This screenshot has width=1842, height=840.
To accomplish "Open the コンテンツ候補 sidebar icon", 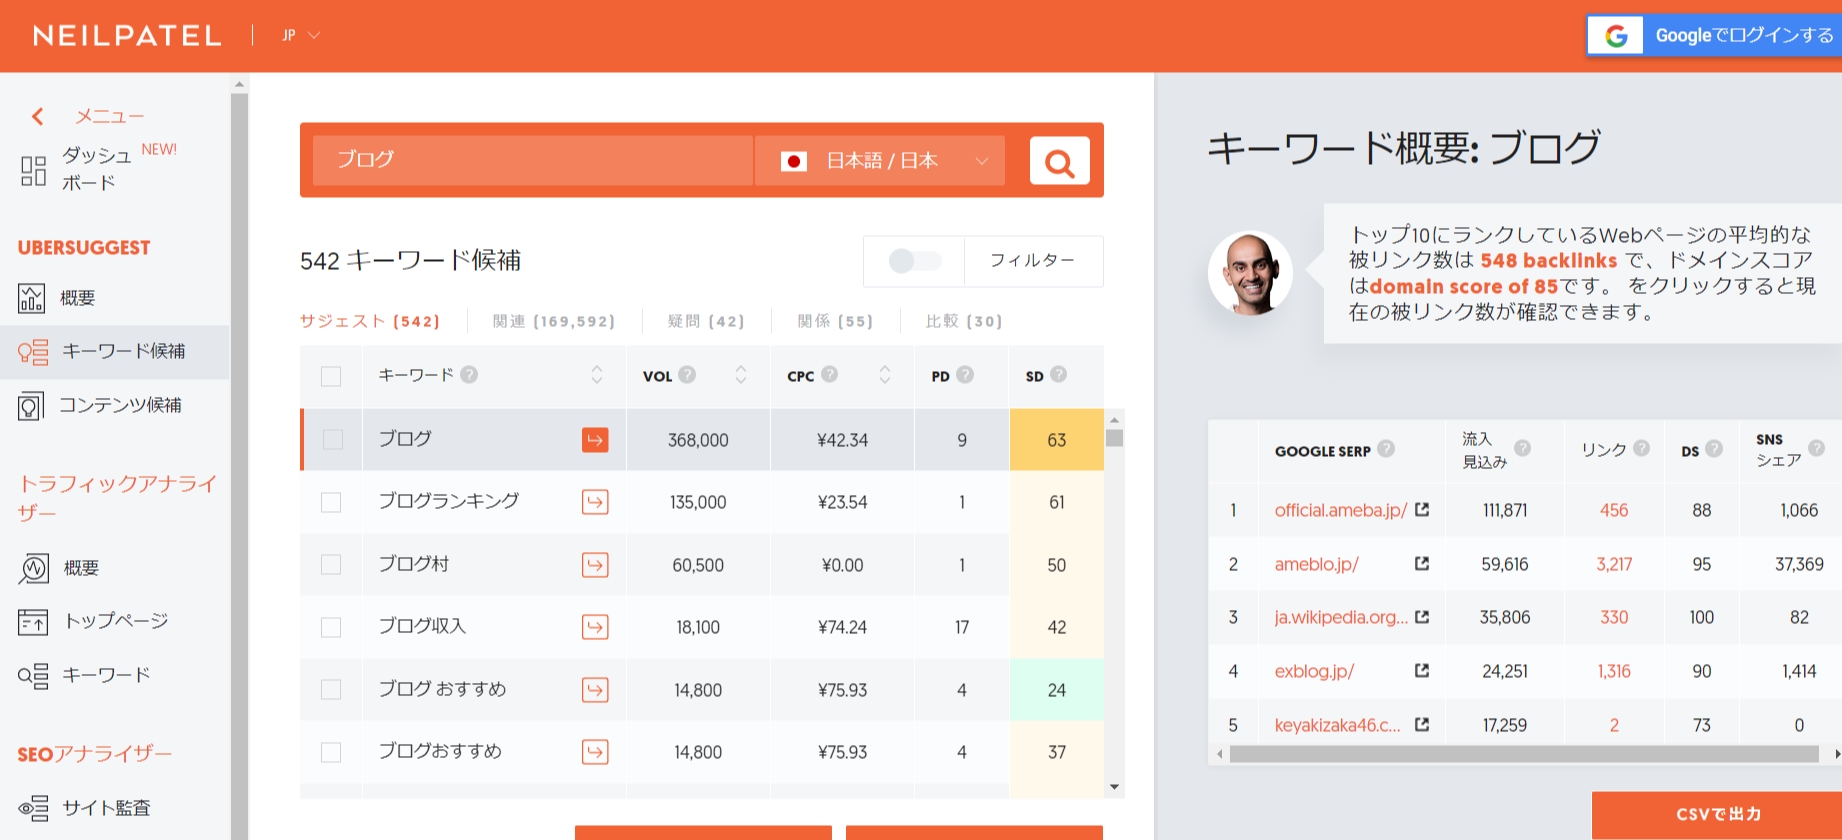I will (x=31, y=406).
